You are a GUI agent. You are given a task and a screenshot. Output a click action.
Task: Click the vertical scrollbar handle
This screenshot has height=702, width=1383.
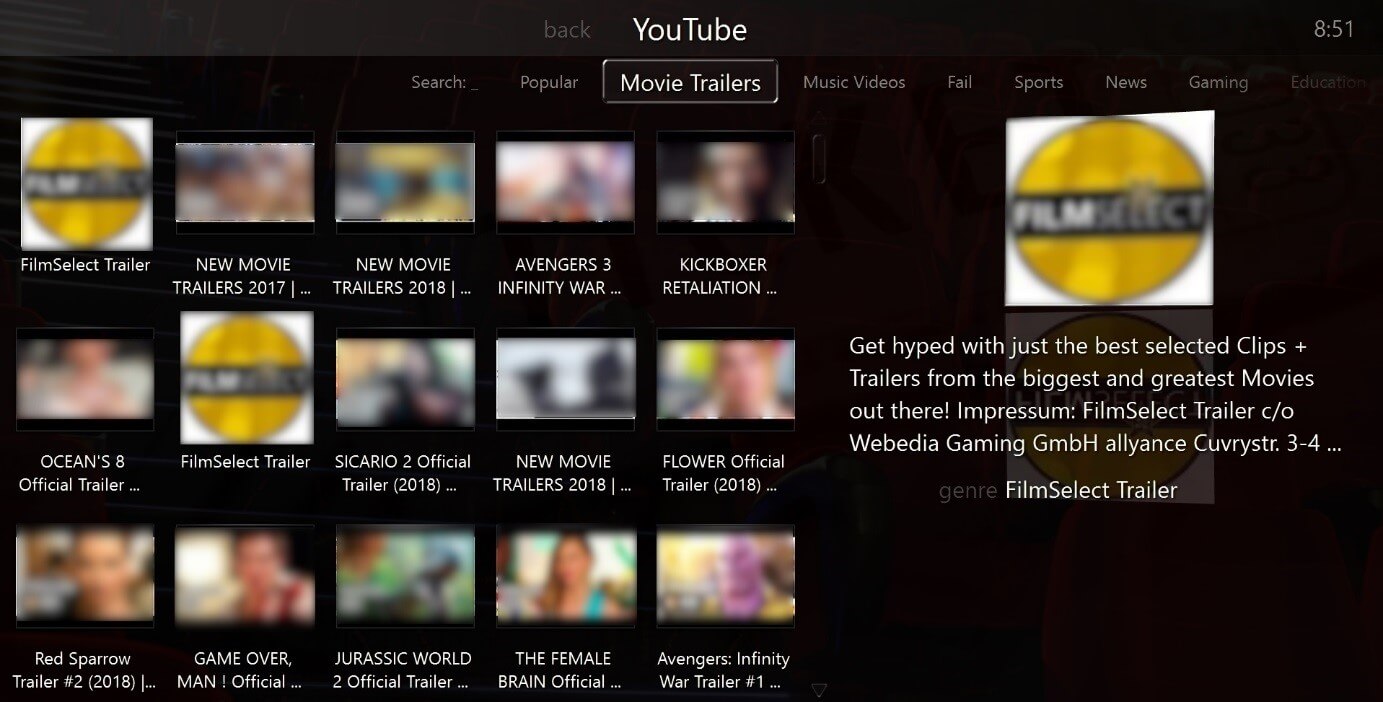[x=819, y=160]
